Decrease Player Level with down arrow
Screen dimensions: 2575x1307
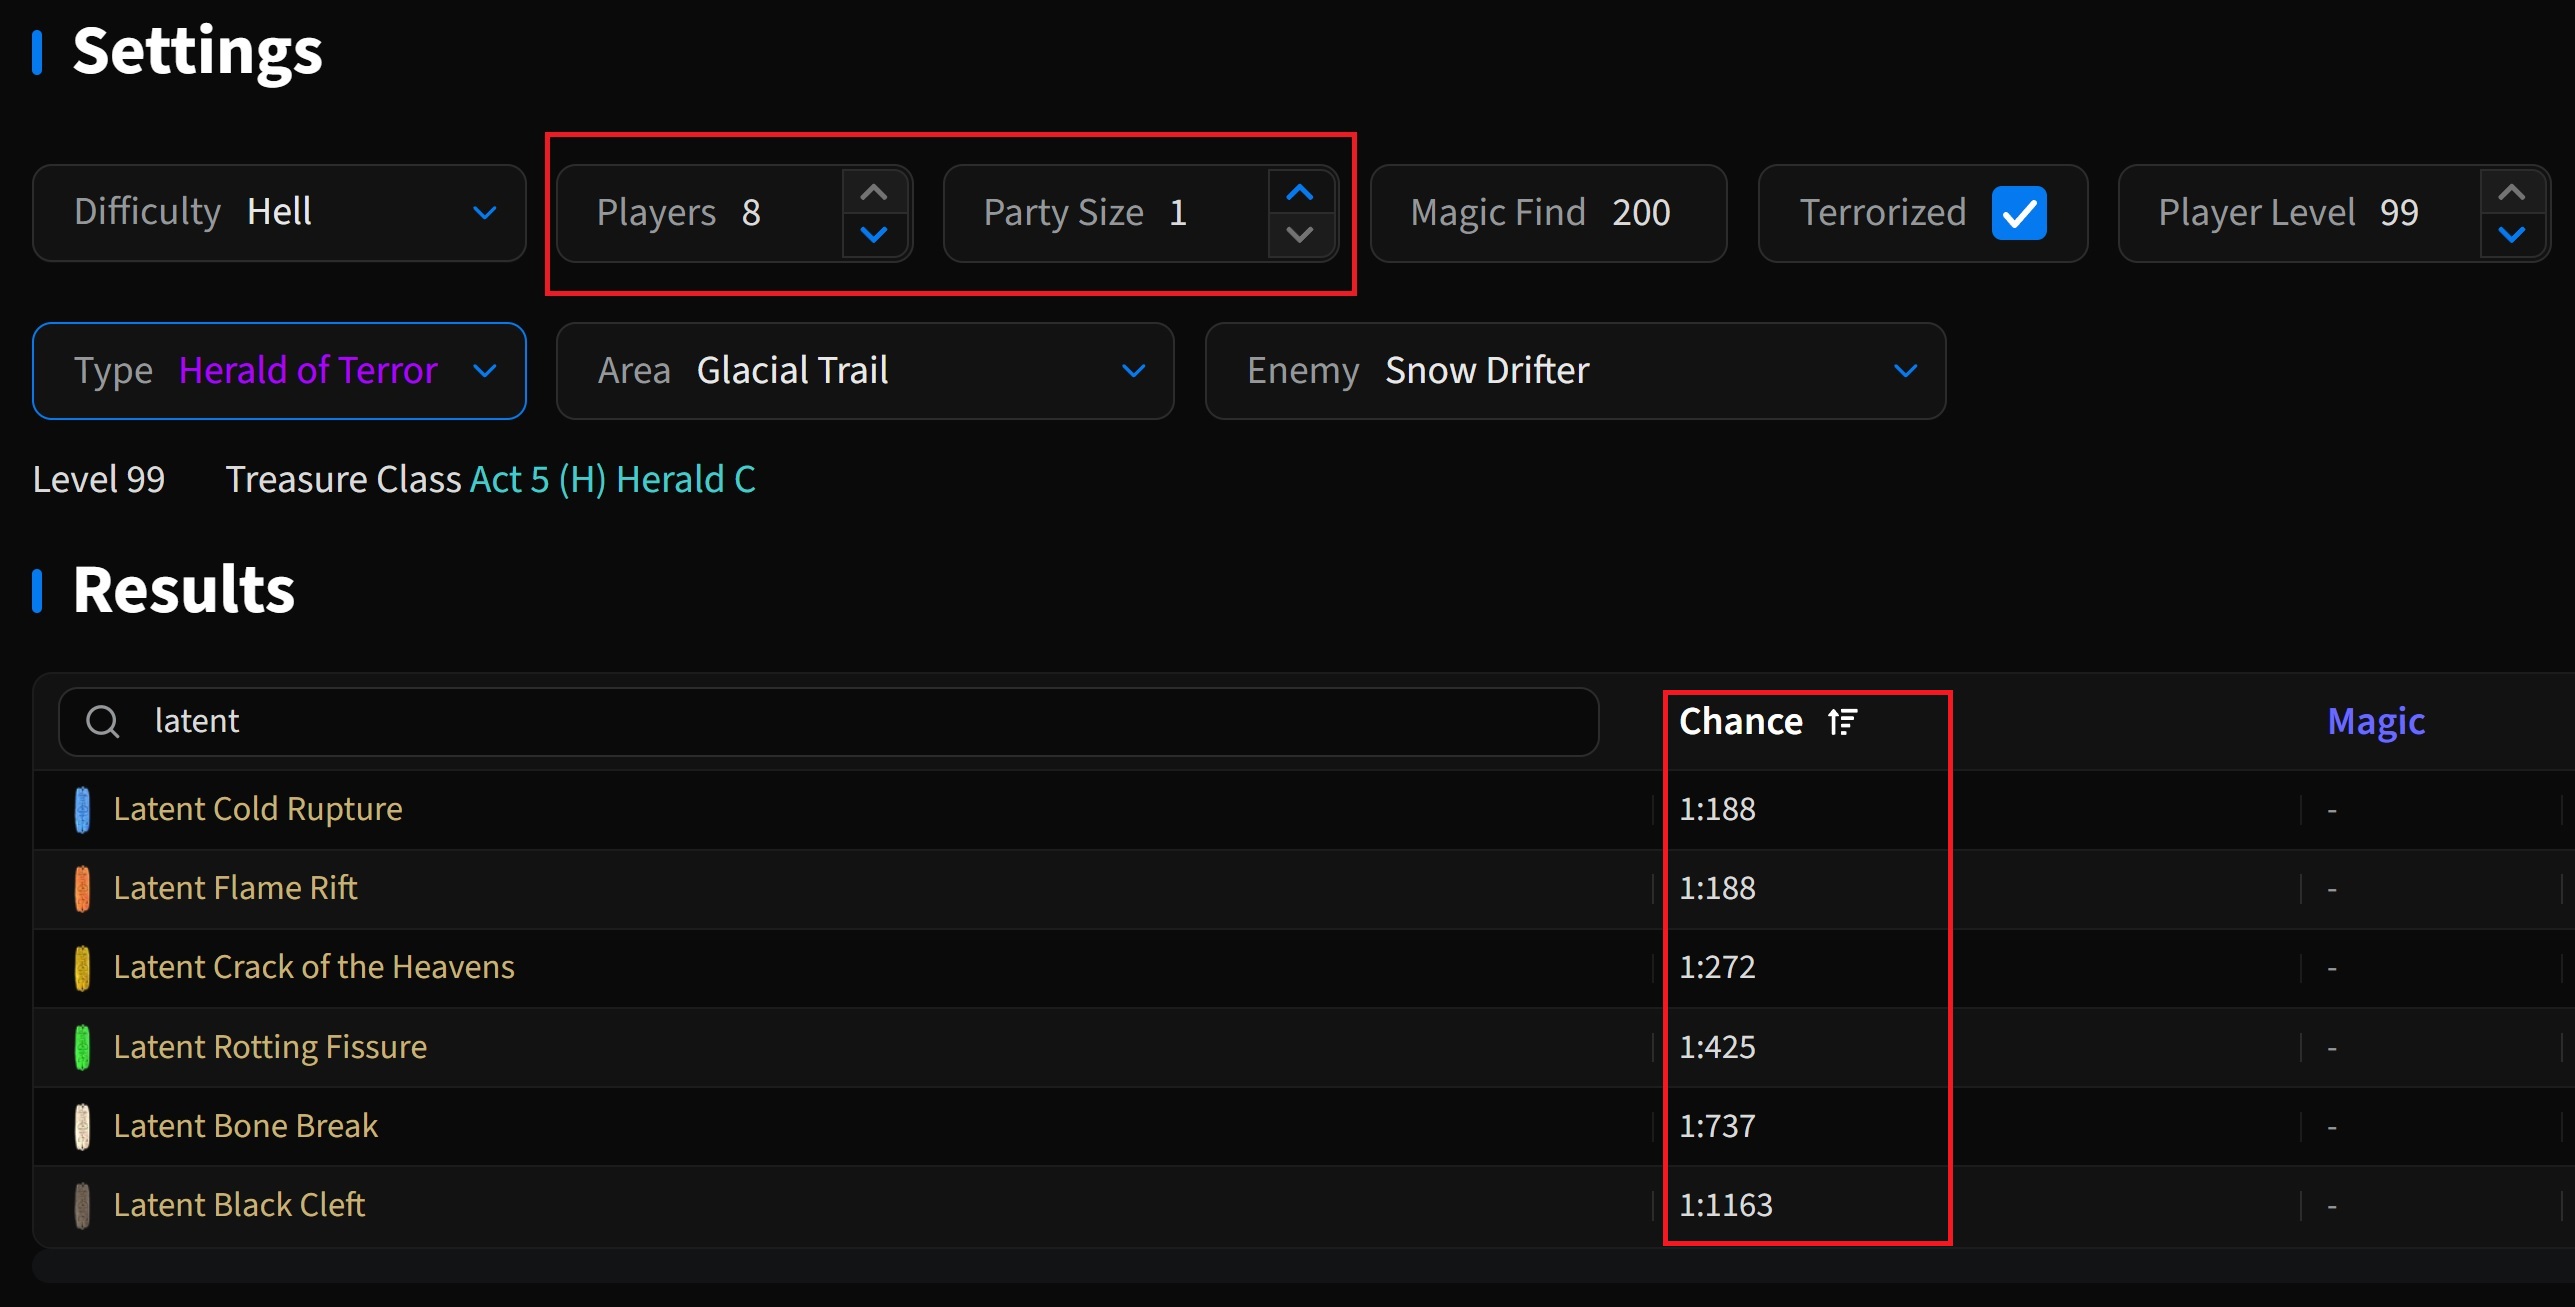2511,235
